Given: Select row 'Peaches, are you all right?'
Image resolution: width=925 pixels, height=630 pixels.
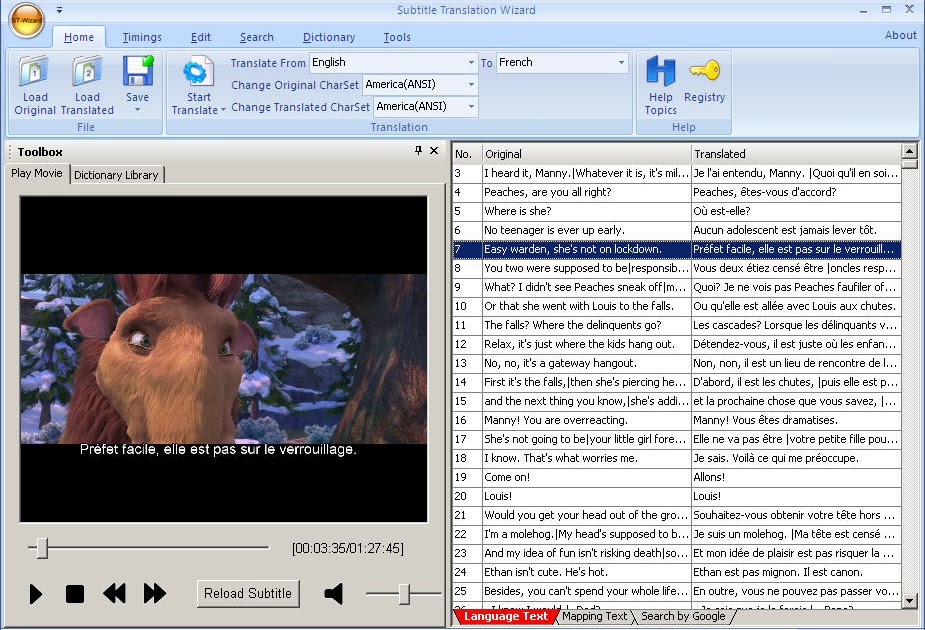Looking at the screenshot, I should (x=677, y=192).
